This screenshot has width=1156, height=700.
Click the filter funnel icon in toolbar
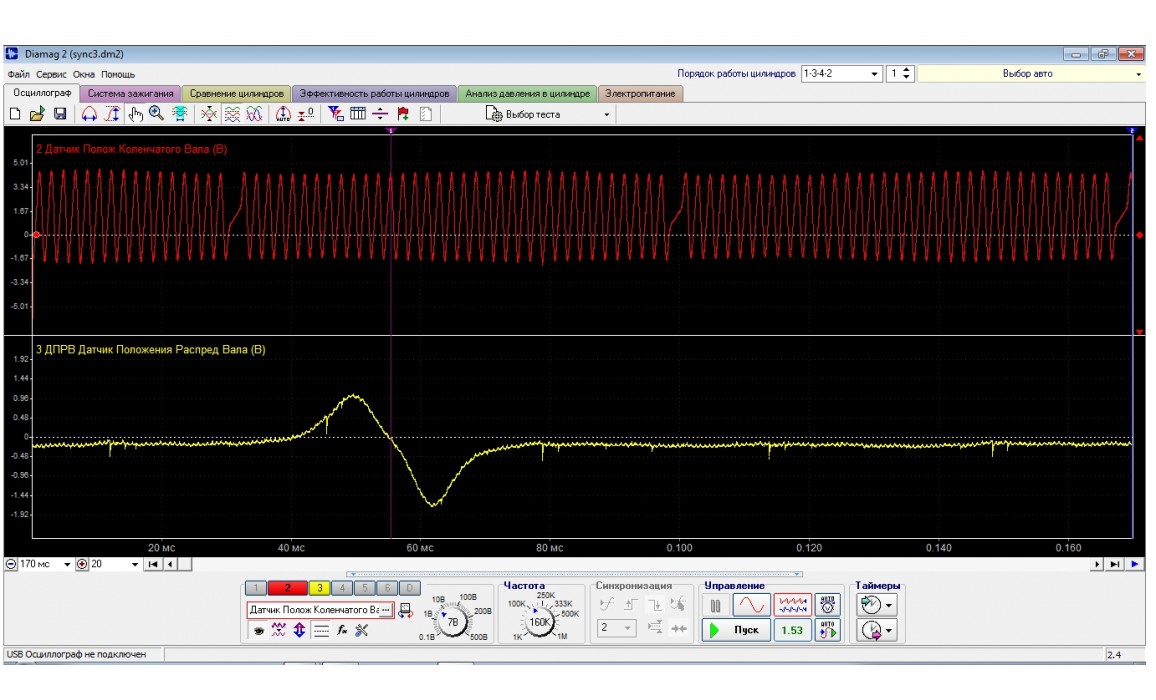pyautogui.click(x=335, y=115)
